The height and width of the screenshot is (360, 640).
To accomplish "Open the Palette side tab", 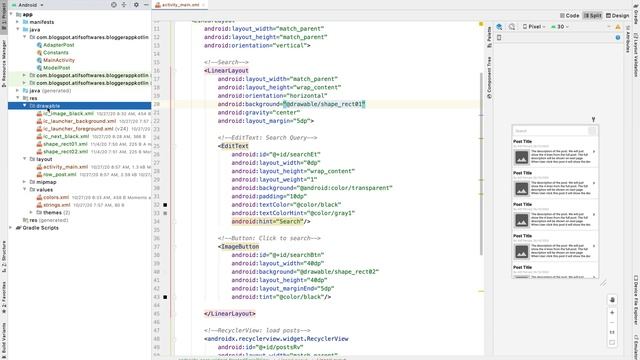I will (x=489, y=37).
